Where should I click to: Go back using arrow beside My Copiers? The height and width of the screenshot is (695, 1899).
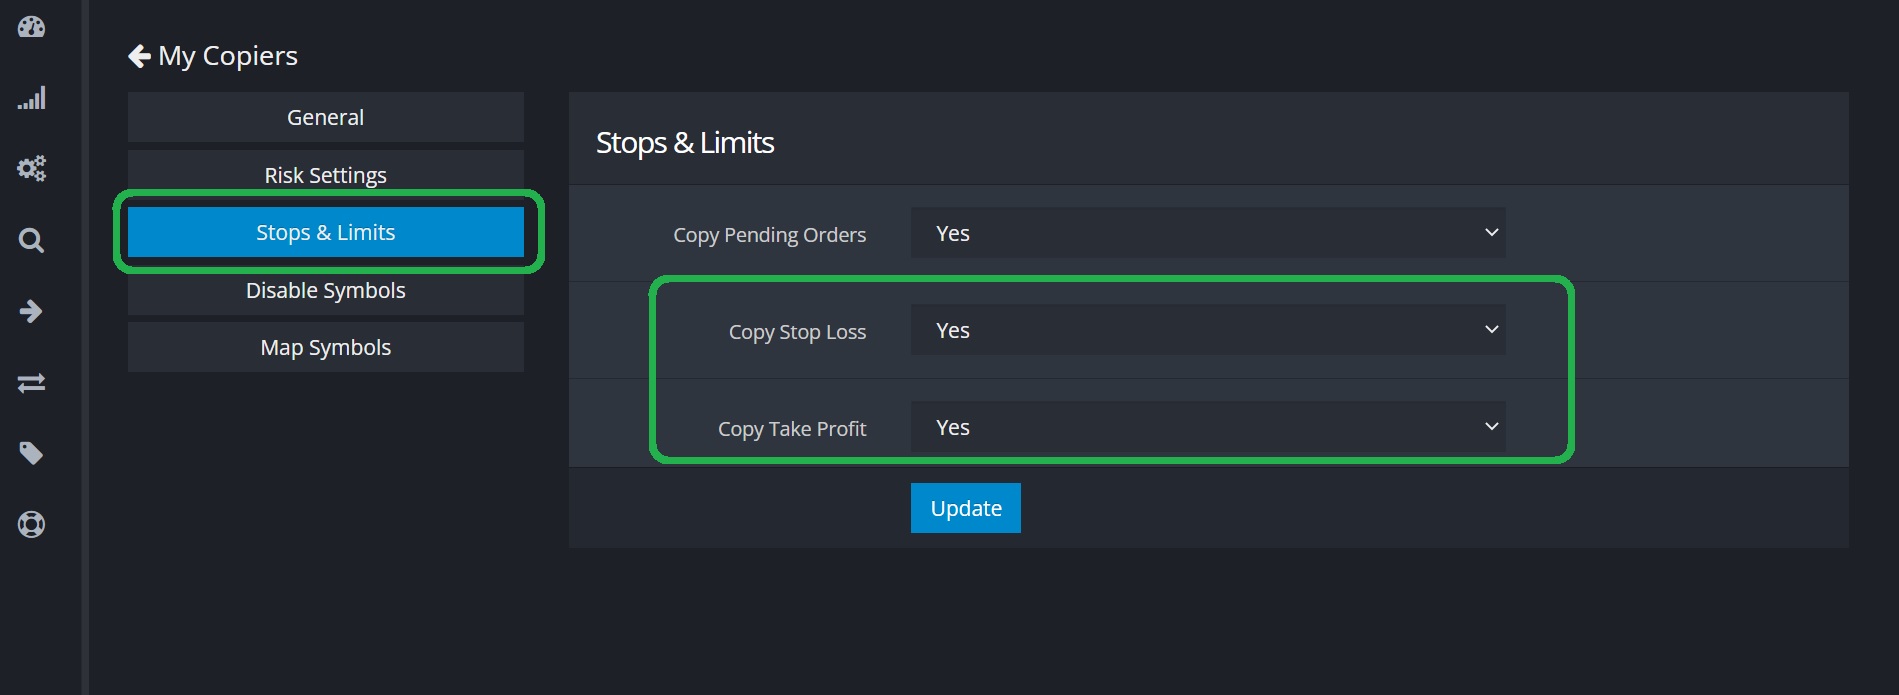[x=139, y=56]
